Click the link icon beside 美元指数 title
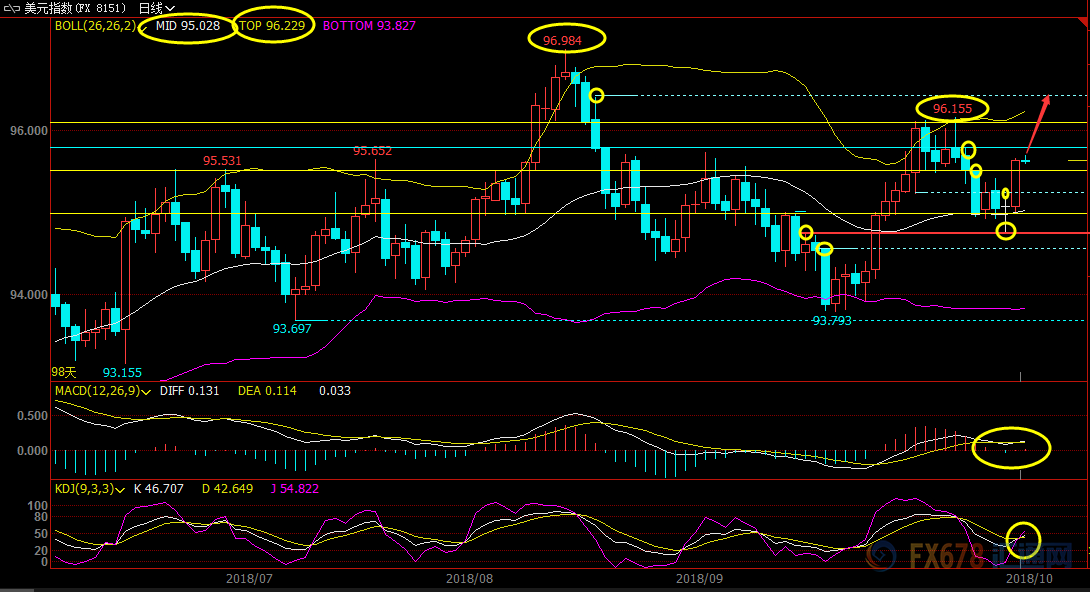The image size is (1090, 592). 12,8
